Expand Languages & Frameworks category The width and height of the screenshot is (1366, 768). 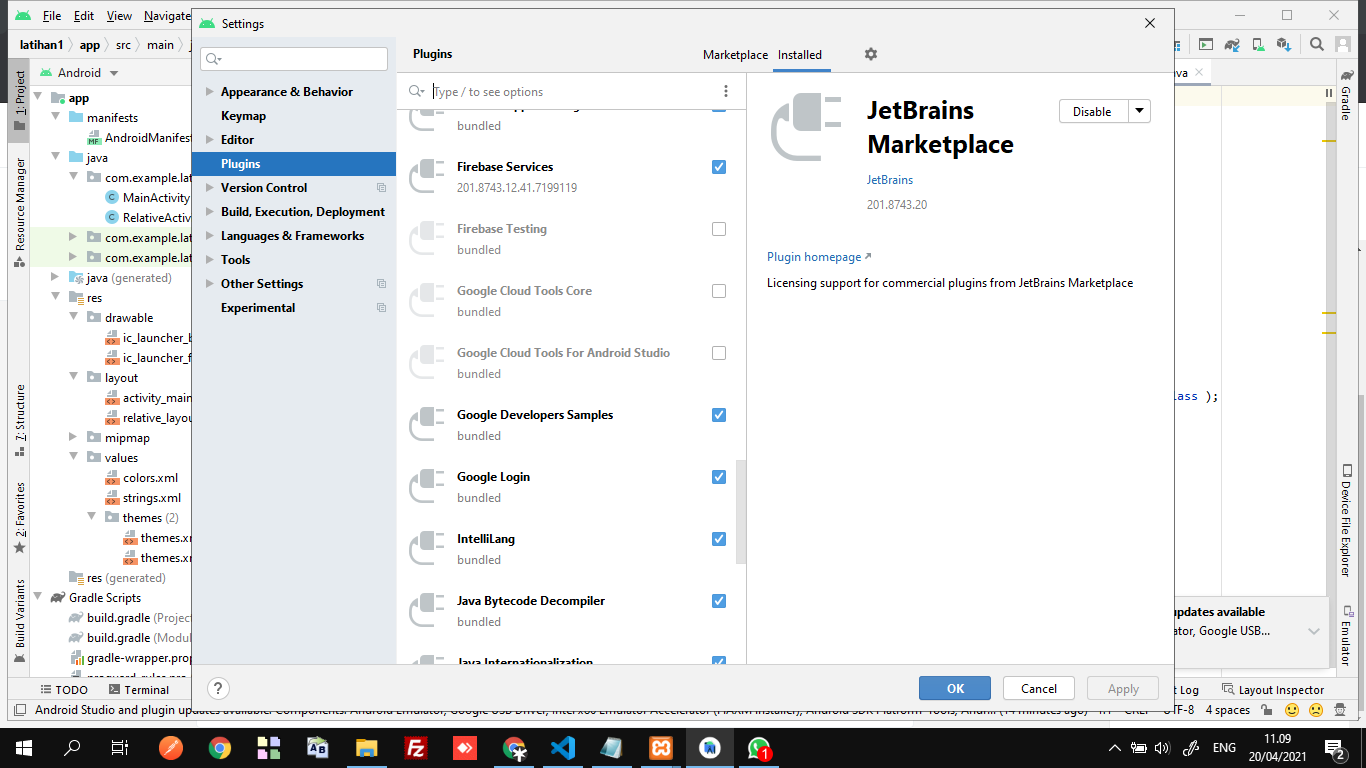209,235
